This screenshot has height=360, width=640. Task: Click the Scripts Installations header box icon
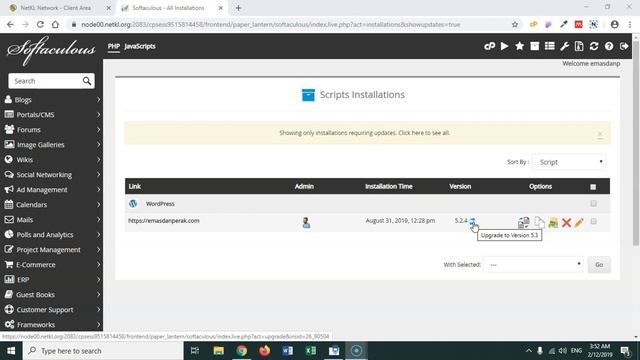coord(308,95)
